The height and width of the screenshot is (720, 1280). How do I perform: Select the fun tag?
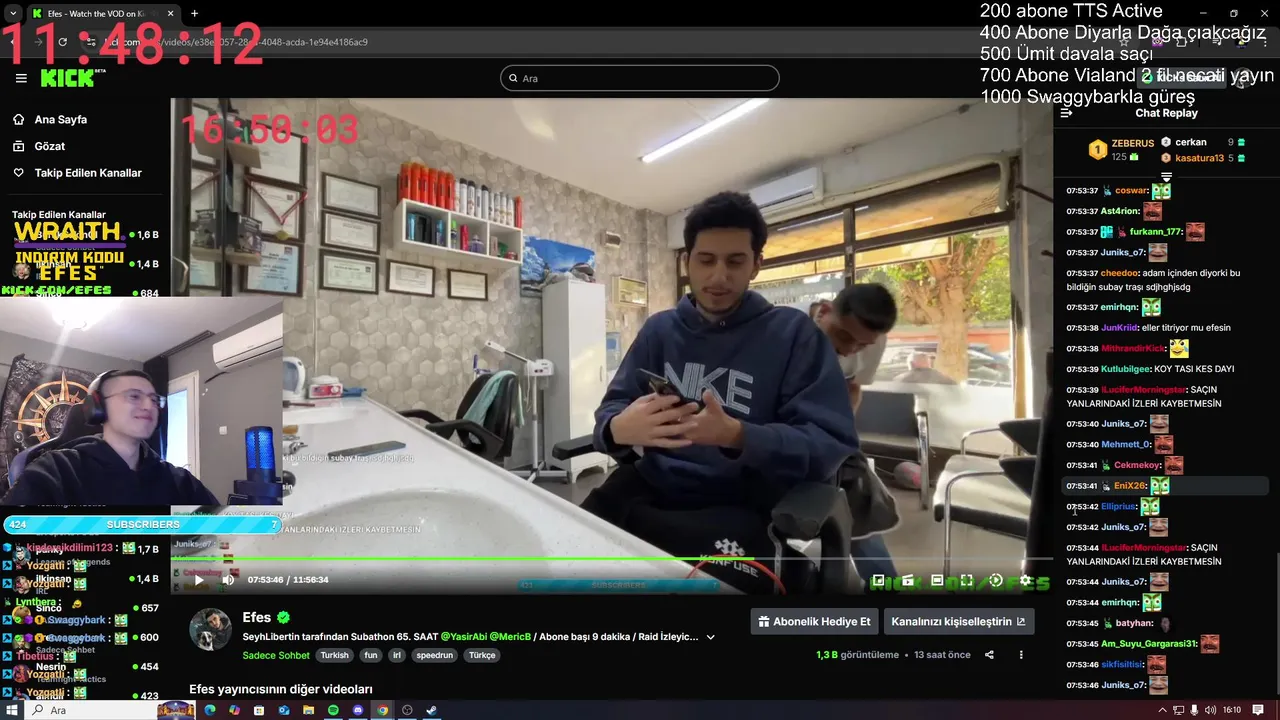tap(371, 655)
